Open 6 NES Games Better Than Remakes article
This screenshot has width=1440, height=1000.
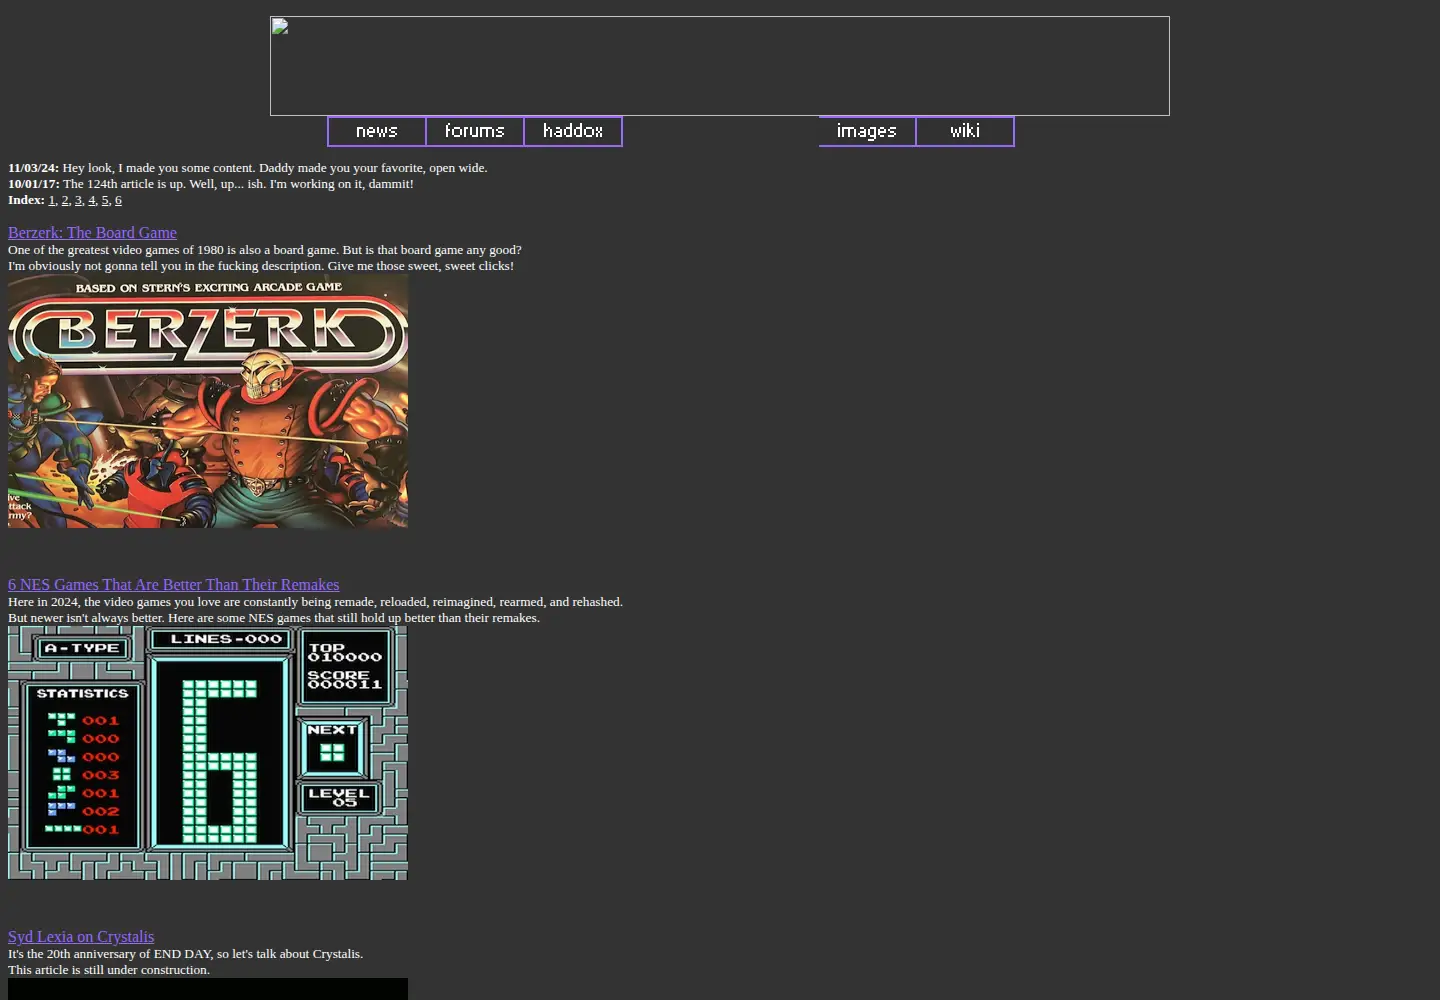pos(174,585)
